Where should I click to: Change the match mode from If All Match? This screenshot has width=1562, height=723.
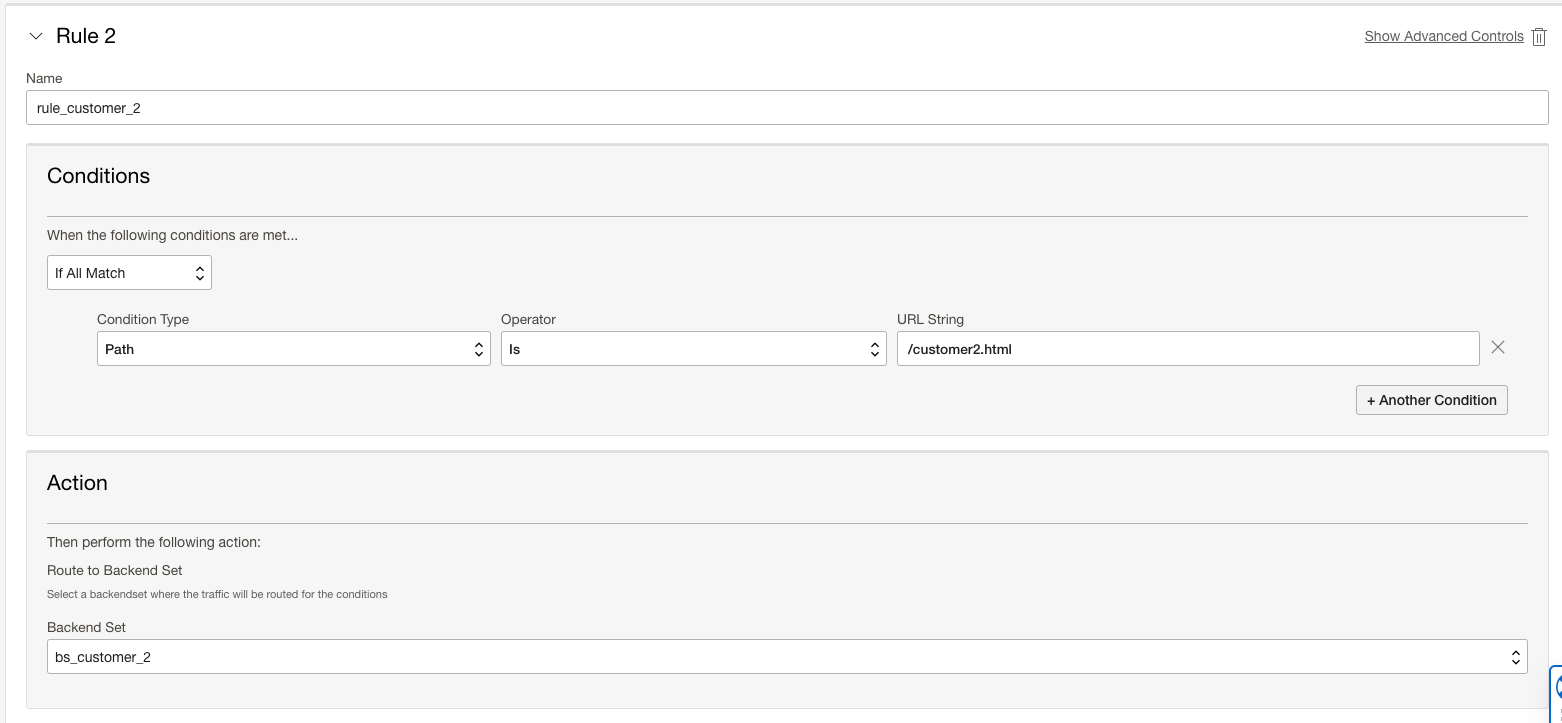tap(129, 272)
